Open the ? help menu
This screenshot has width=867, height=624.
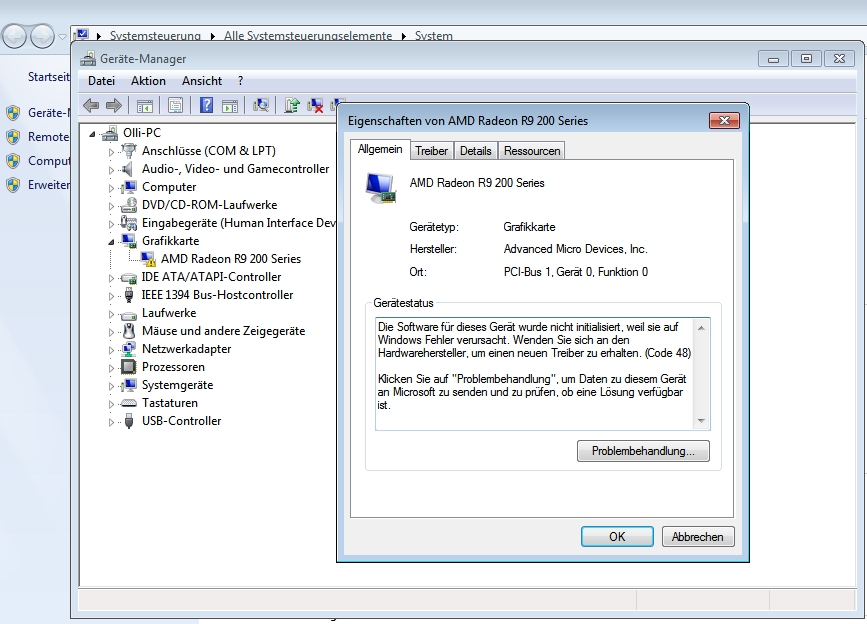(240, 81)
